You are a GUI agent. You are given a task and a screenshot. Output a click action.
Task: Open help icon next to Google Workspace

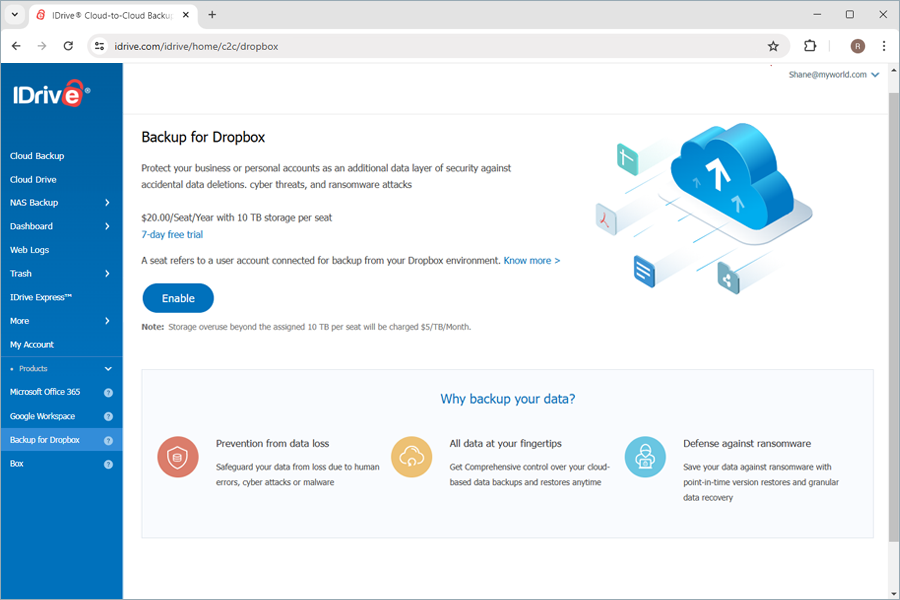pos(108,416)
